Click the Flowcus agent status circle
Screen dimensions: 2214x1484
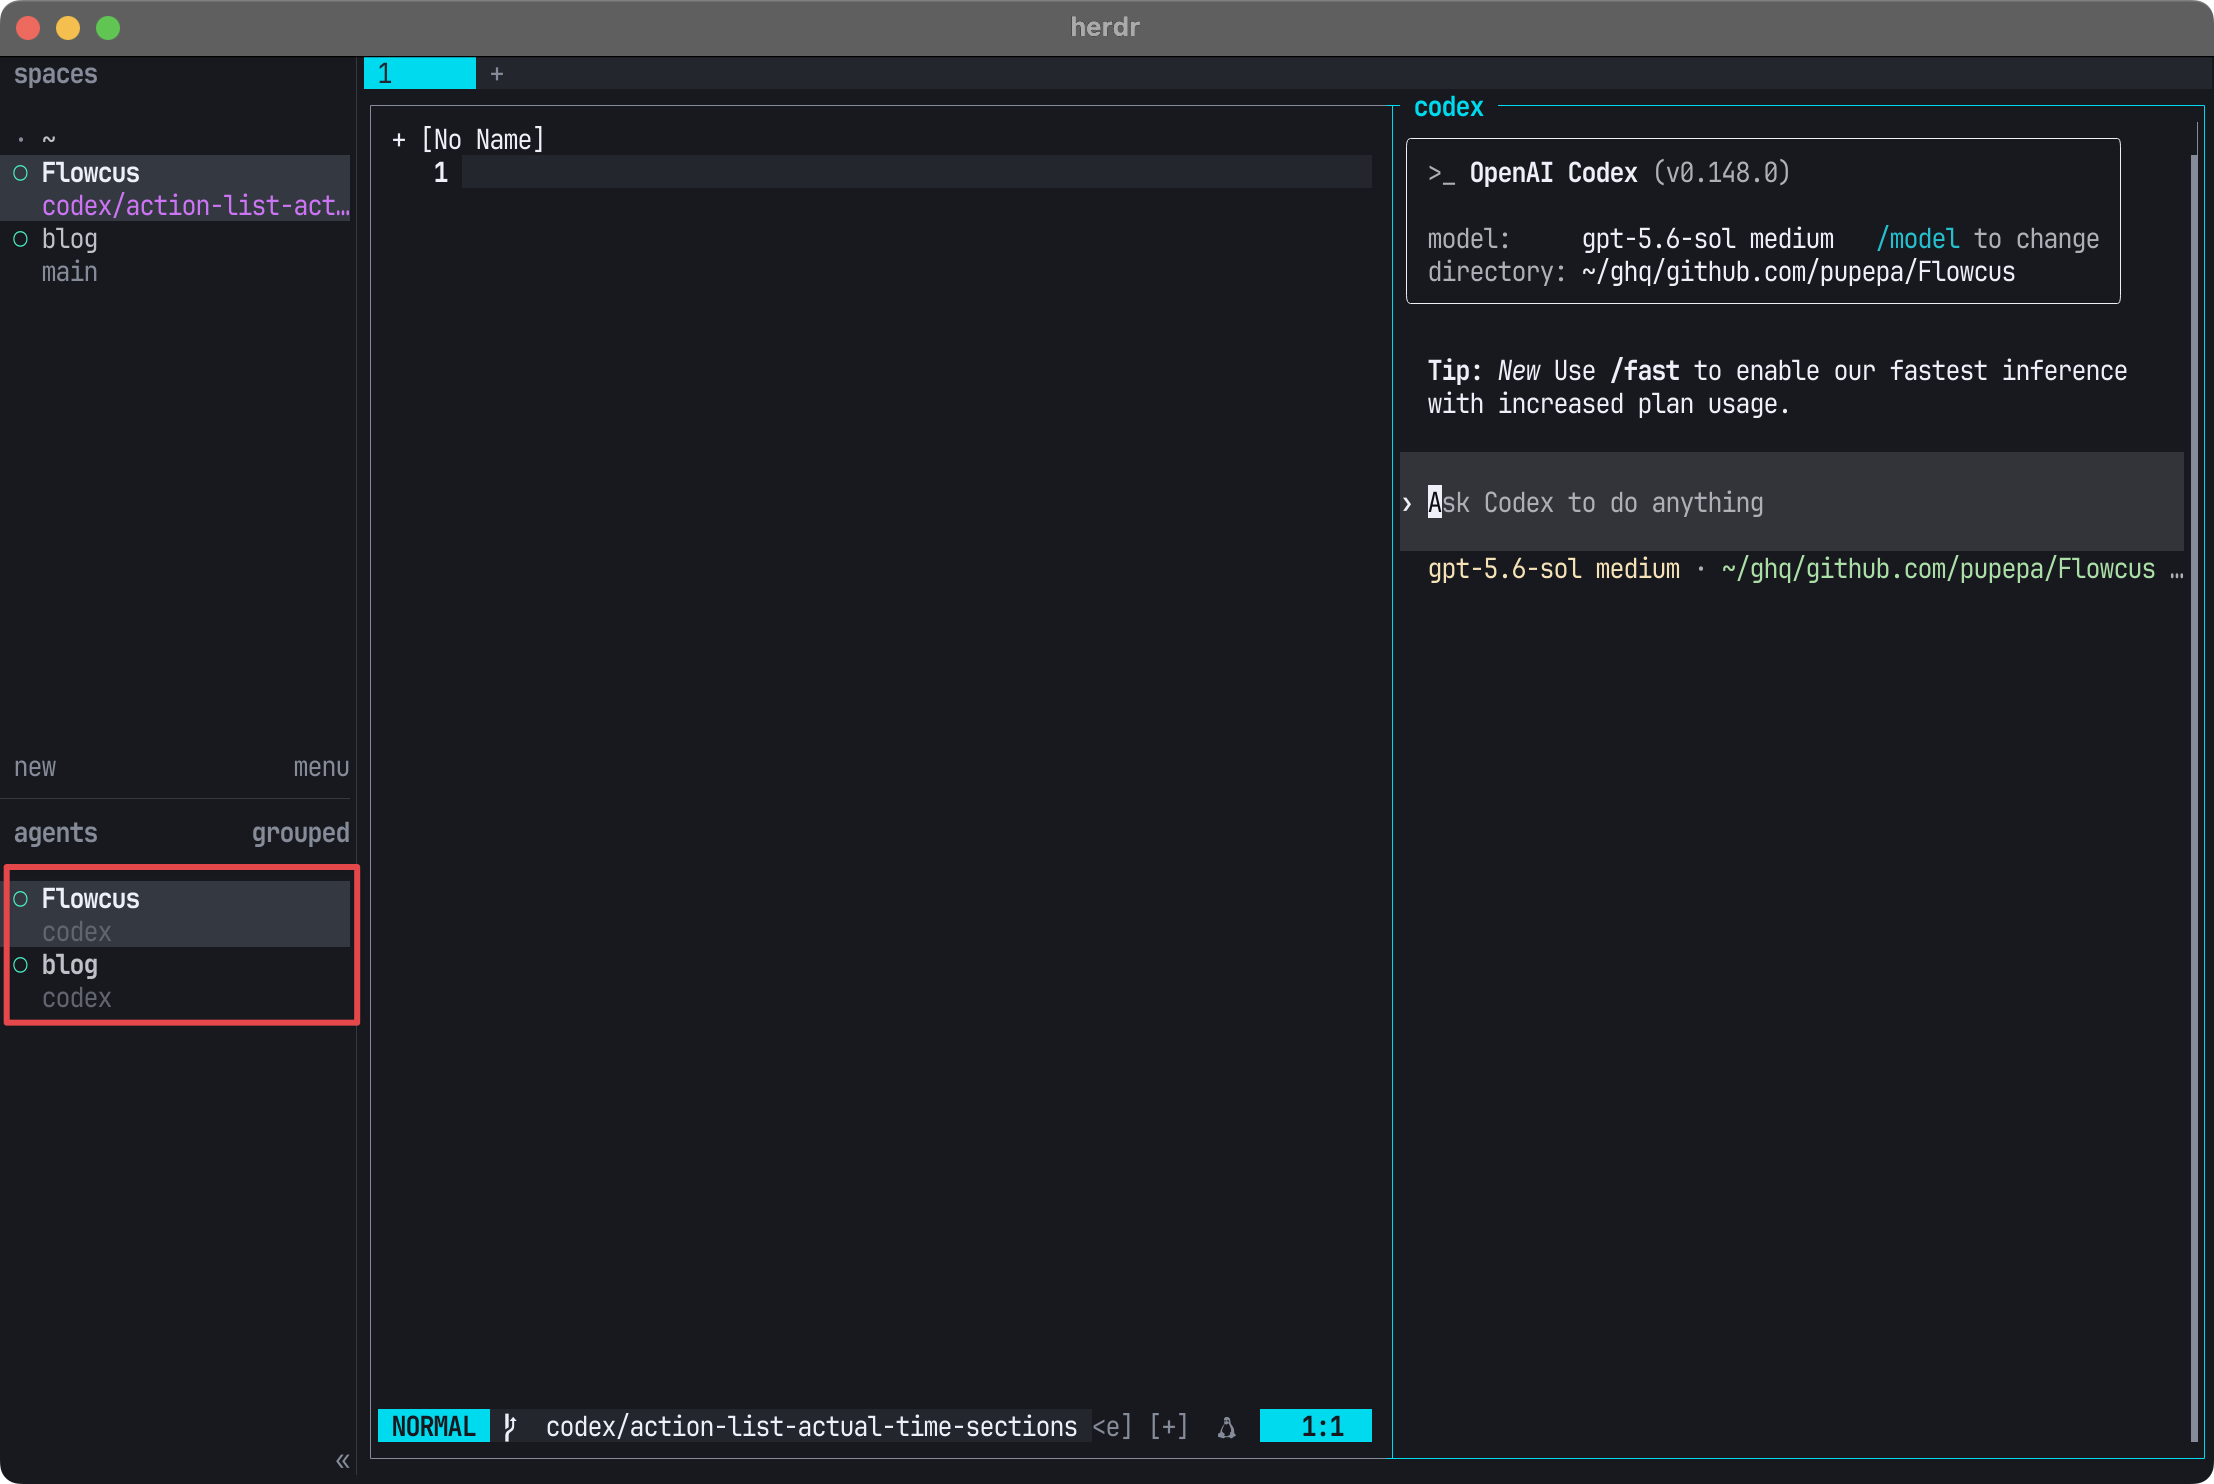(20, 899)
